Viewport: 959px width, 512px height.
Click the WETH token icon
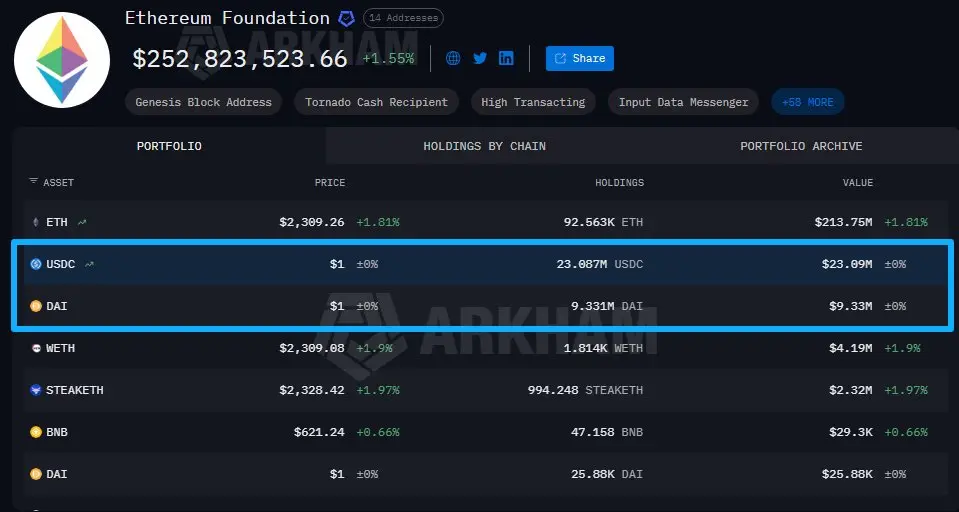point(36,348)
